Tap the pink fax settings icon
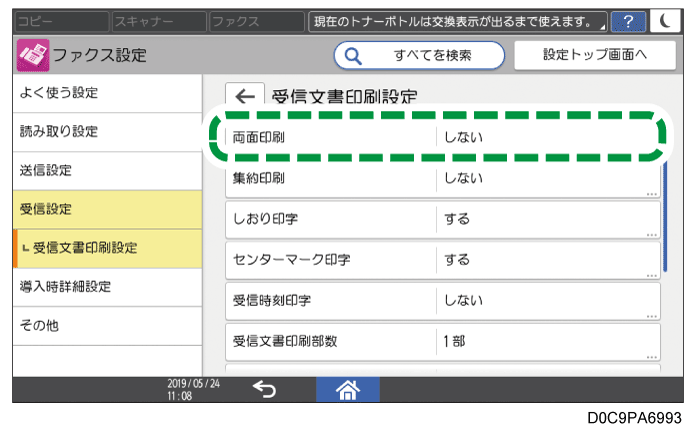Image resolution: width=695 pixels, height=431 pixels. click(33, 55)
